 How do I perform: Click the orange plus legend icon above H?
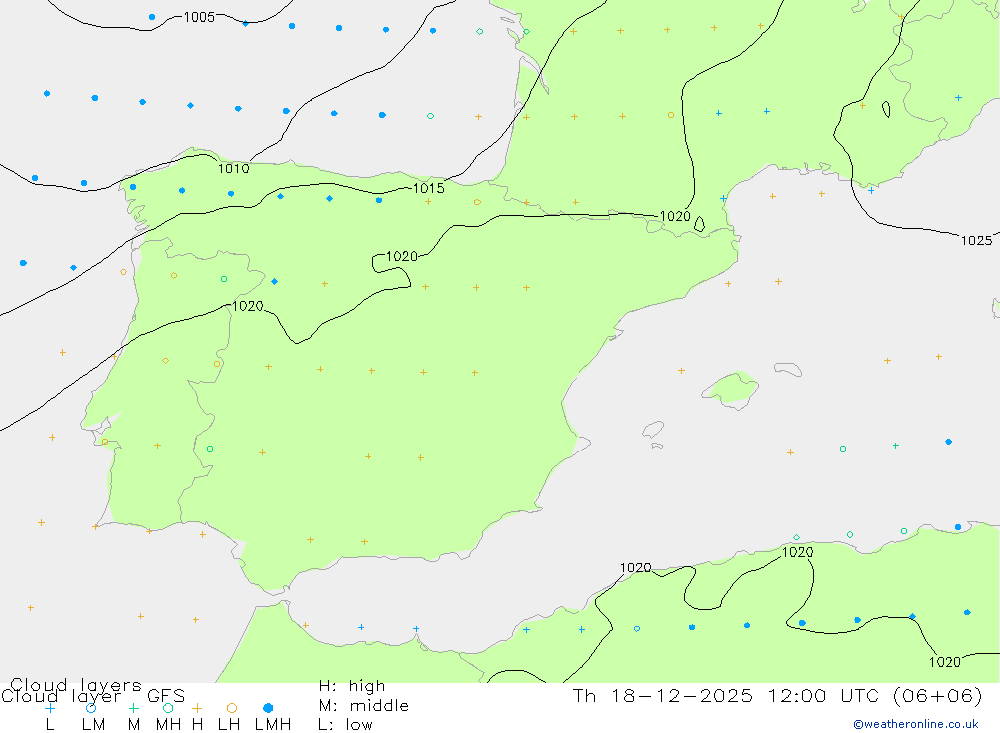(x=197, y=708)
